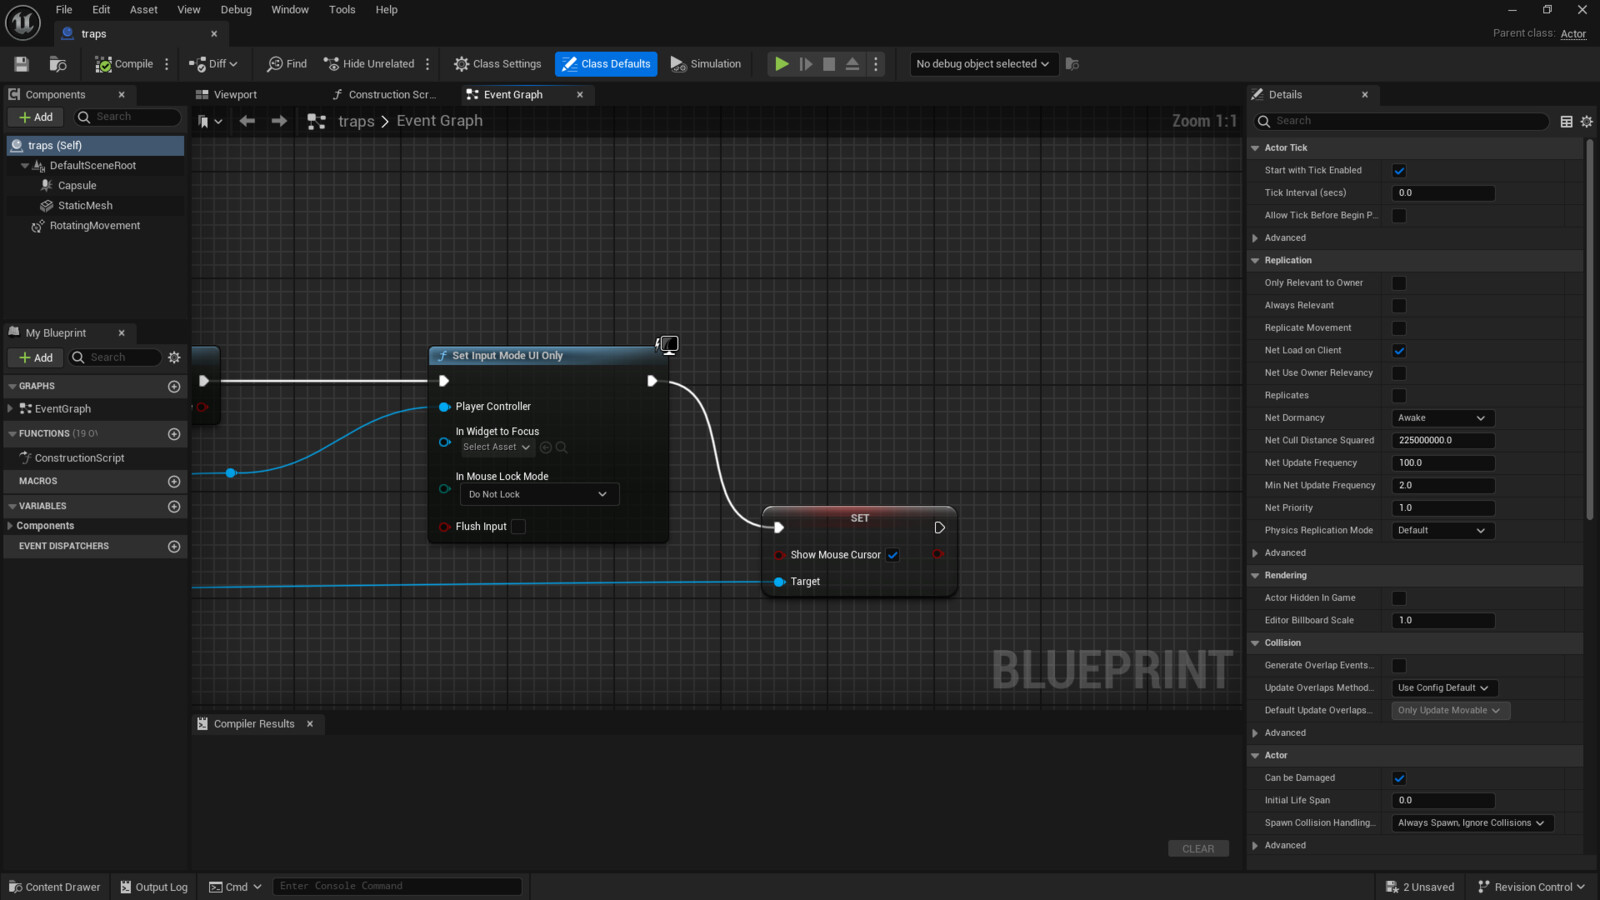Open the play options three-dot menu

876,64
